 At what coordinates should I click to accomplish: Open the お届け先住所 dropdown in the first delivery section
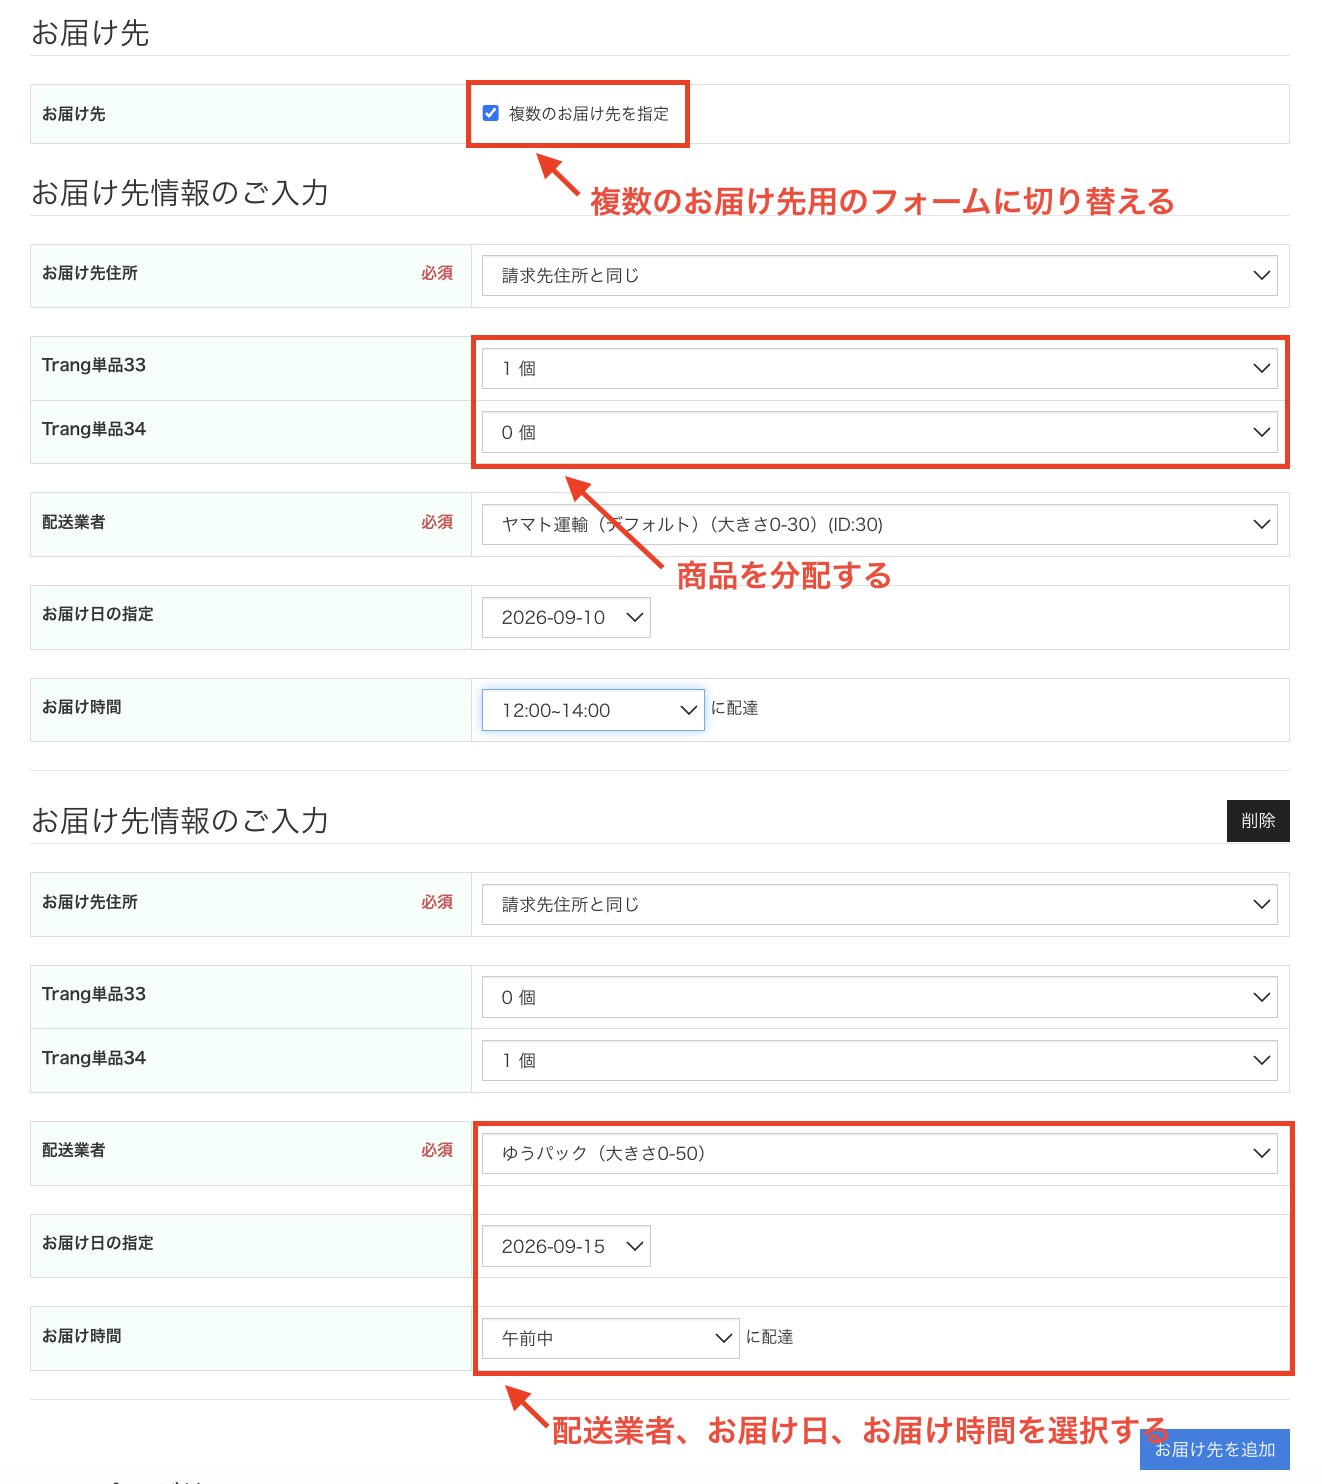tap(880, 275)
